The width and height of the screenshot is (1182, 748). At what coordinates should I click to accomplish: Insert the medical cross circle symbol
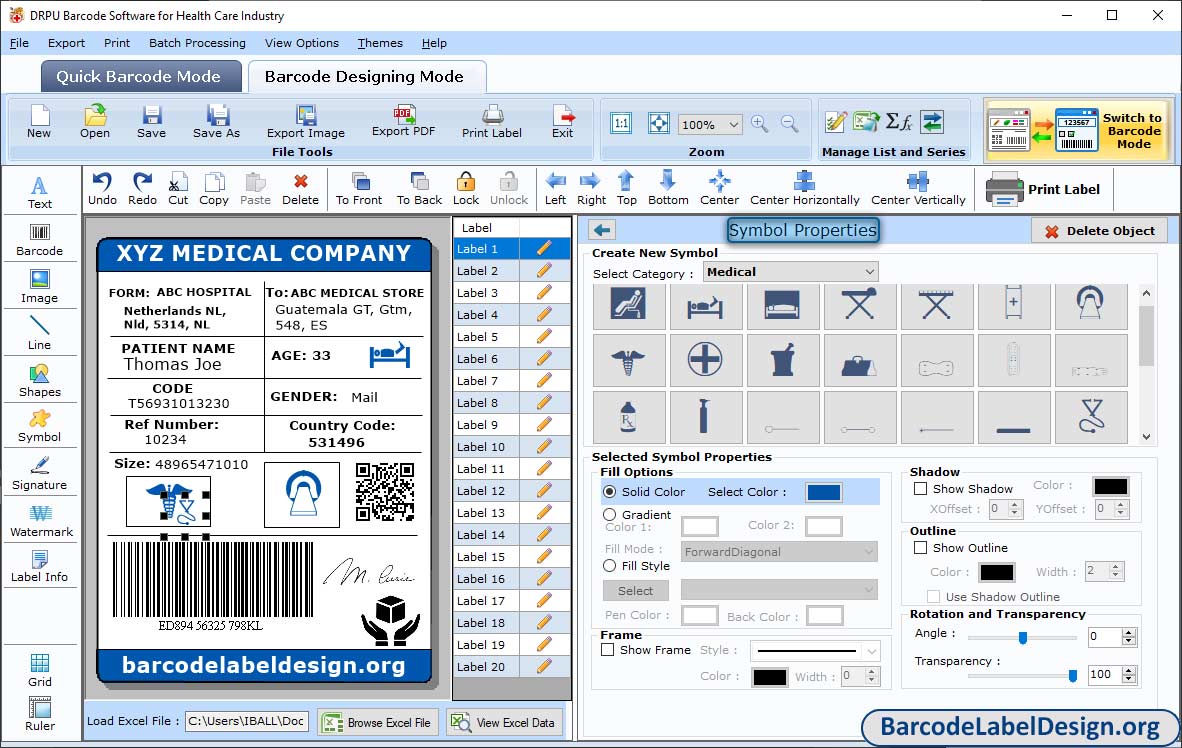[x=706, y=360]
